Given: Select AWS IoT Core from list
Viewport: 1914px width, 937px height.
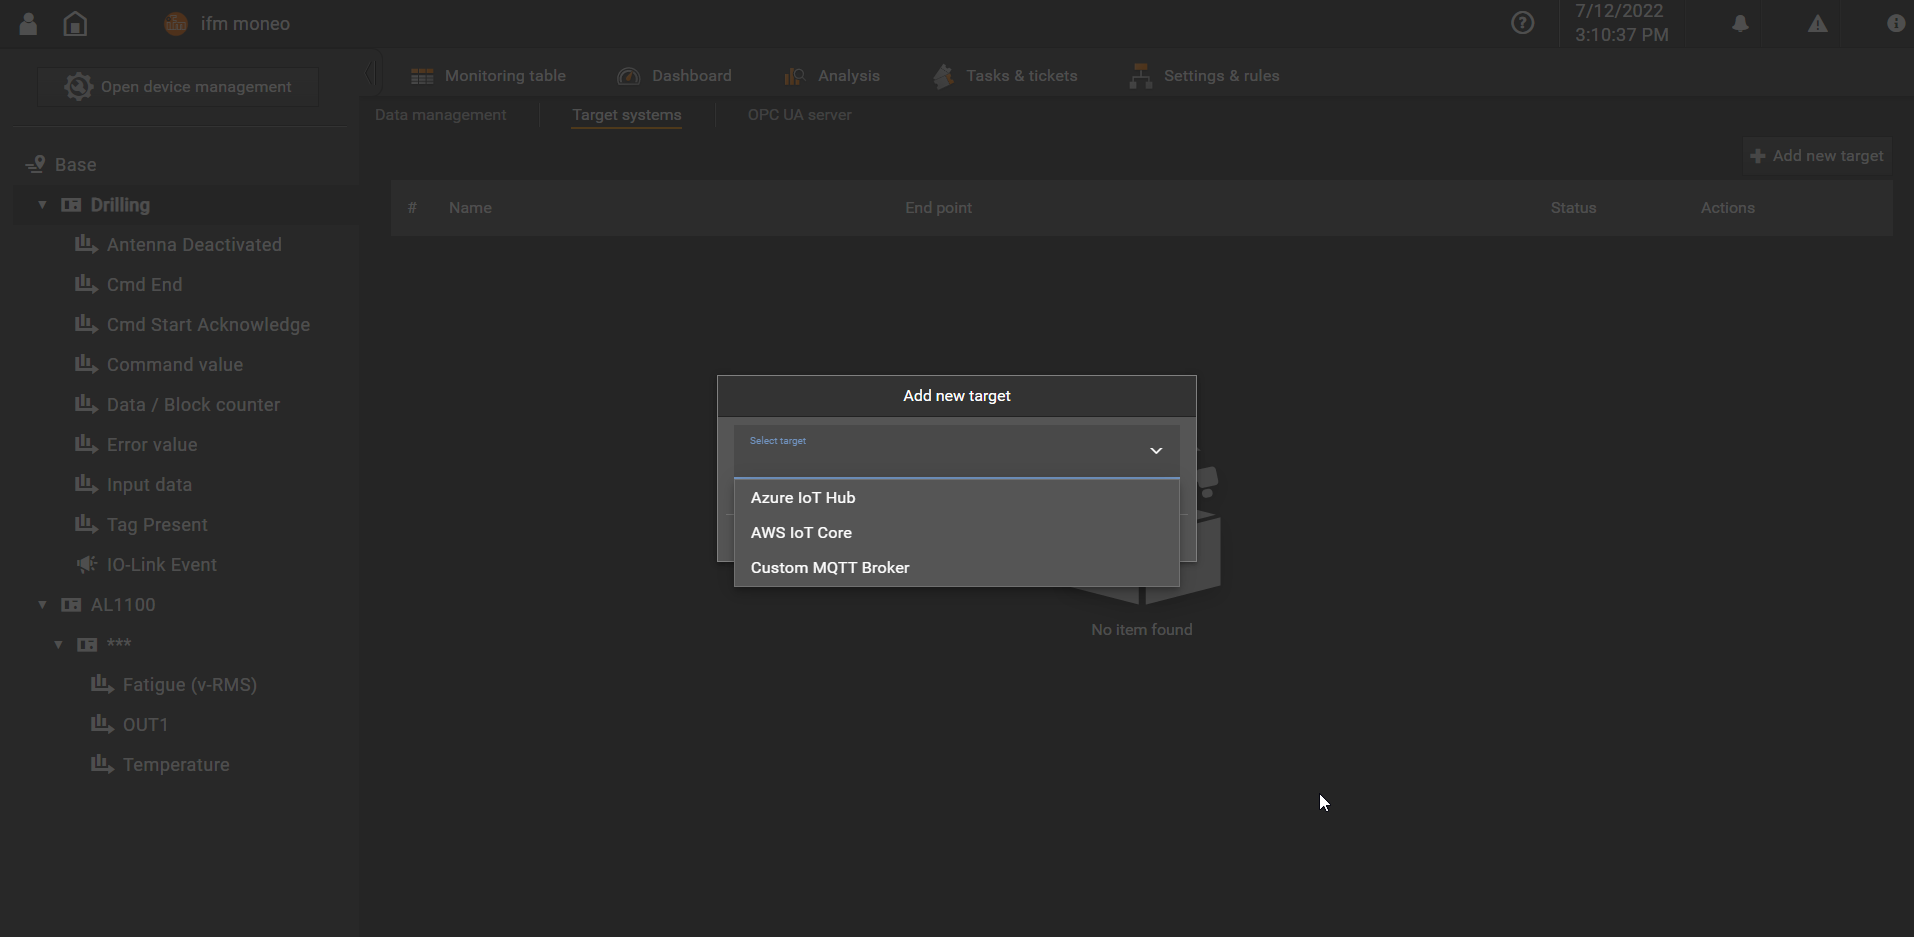Looking at the screenshot, I should click(x=801, y=533).
